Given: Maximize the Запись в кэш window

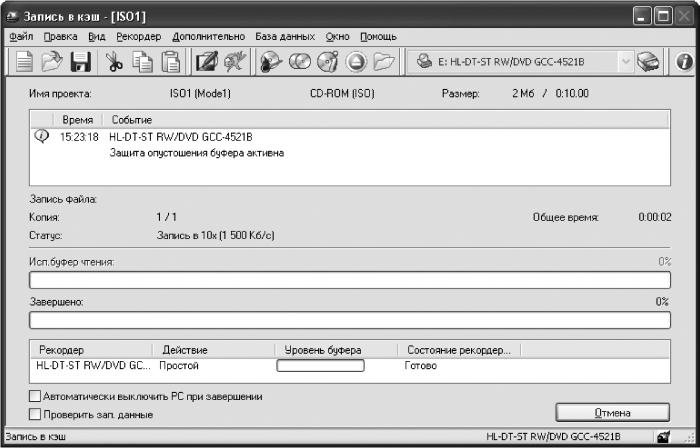Looking at the screenshot, I should (663, 17).
